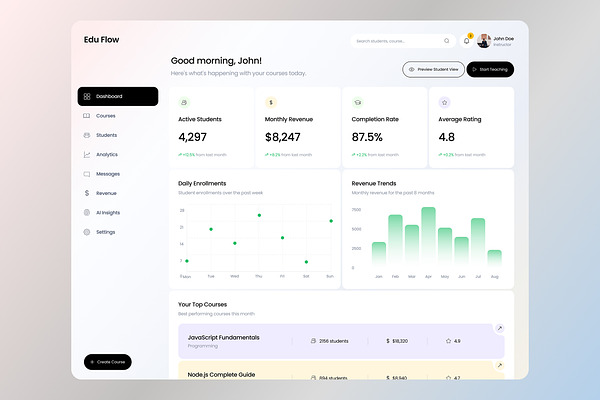
Task: Click the Start Teaching button
Action: pos(490,70)
